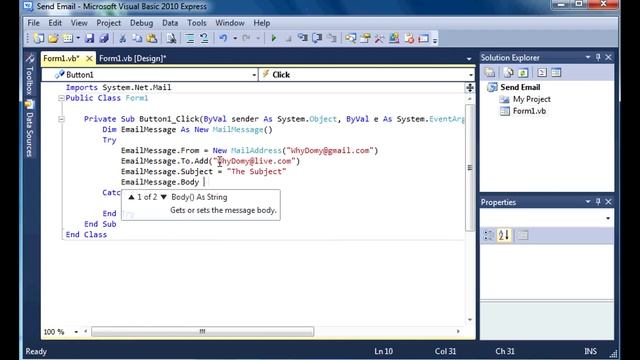This screenshot has height=360, width=640.
Task: Toggle auto-hide pin on Solution Explorer
Action: (598, 58)
